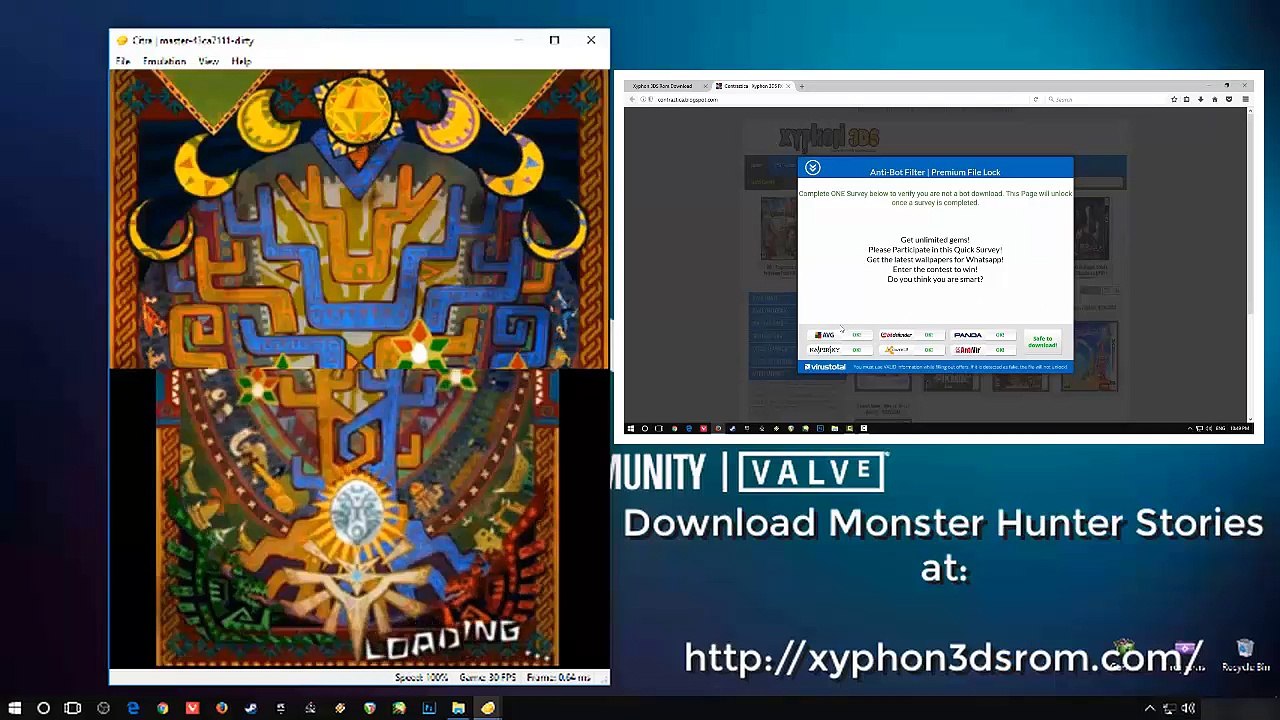Click the 'Anti-Bot Filter | Premium File Lock' heading
Viewport: 1280px width, 720px height.
pos(935,172)
